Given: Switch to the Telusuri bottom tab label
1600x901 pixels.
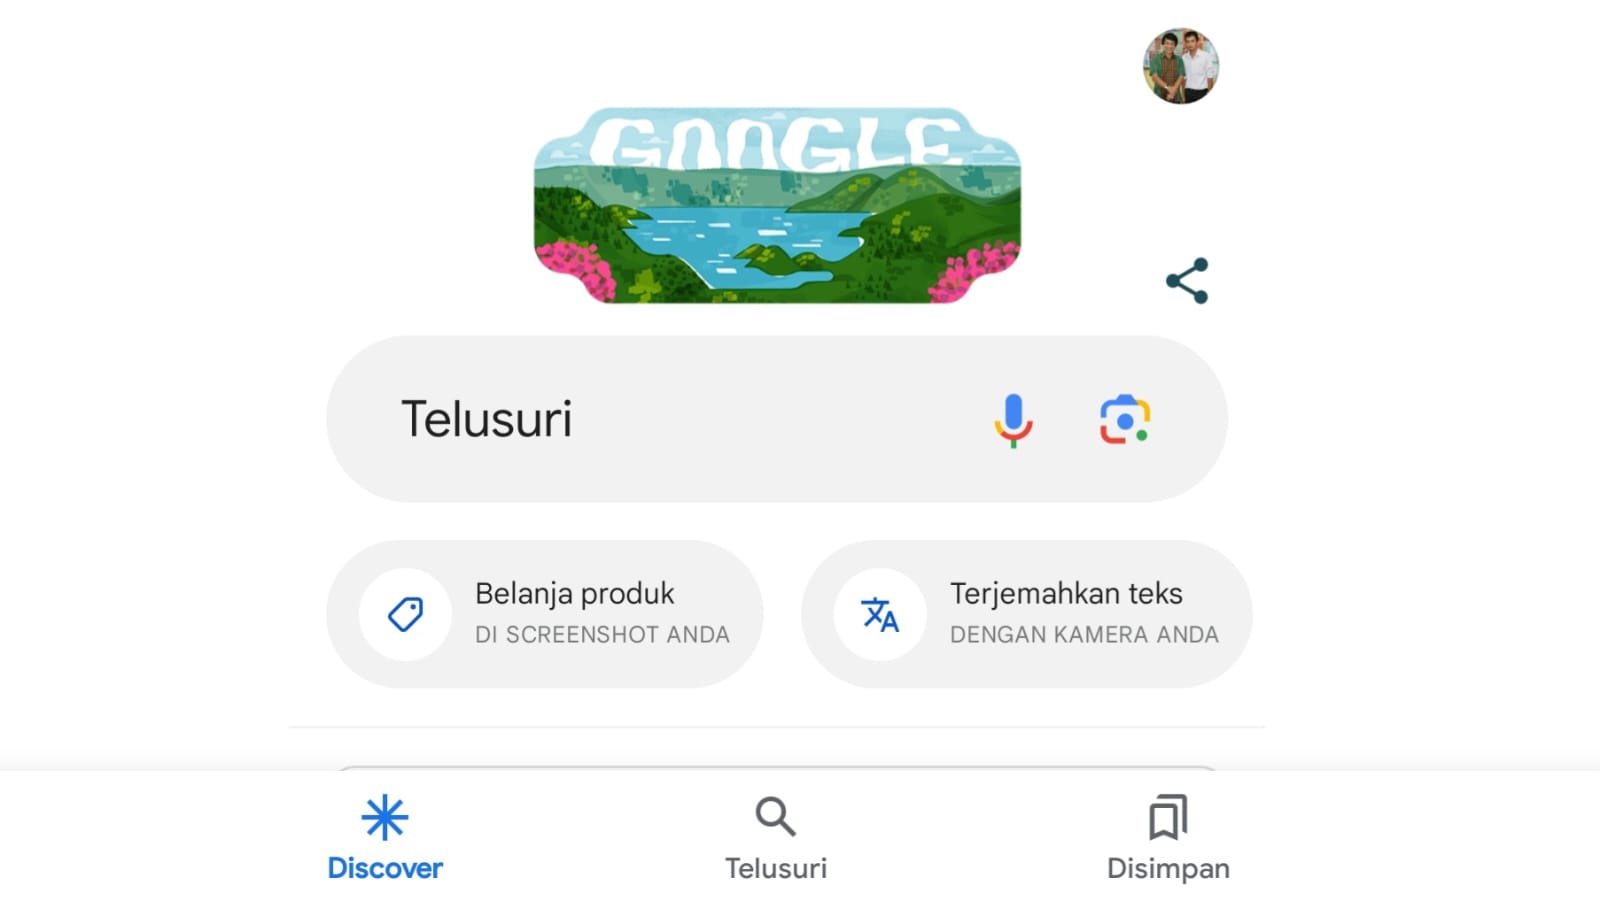Looking at the screenshot, I should point(776,868).
